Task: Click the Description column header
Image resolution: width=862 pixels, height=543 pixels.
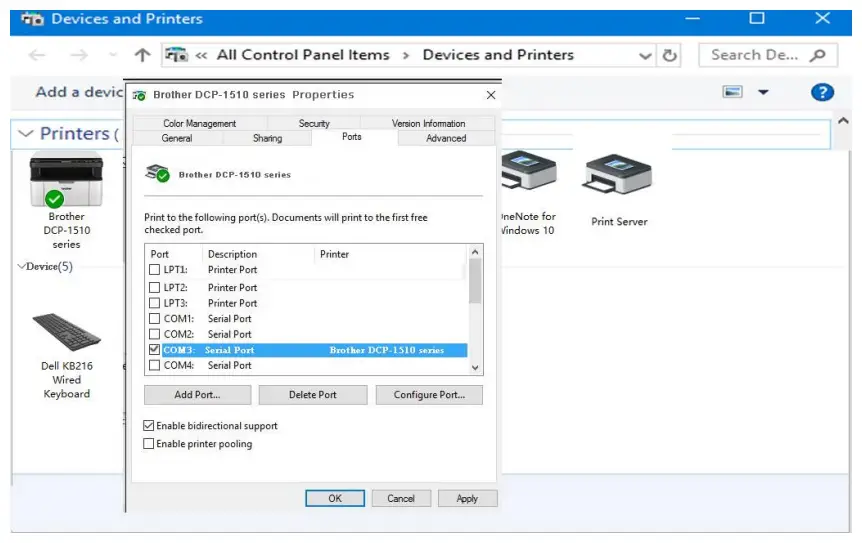Action: pyautogui.click(x=233, y=254)
